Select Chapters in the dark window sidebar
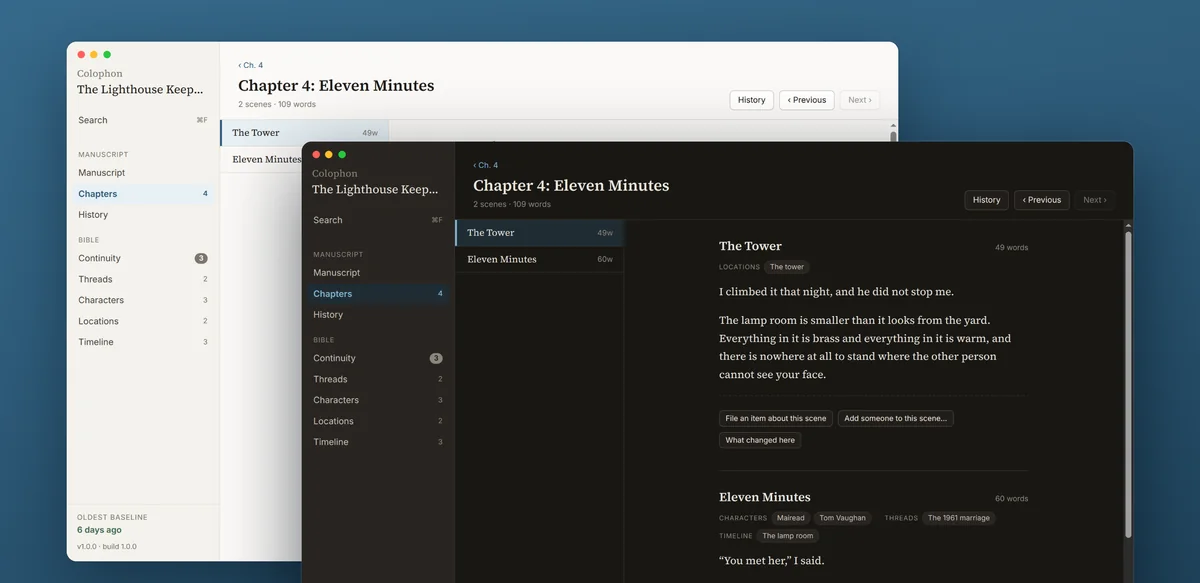This screenshot has width=1200, height=583. coord(378,294)
